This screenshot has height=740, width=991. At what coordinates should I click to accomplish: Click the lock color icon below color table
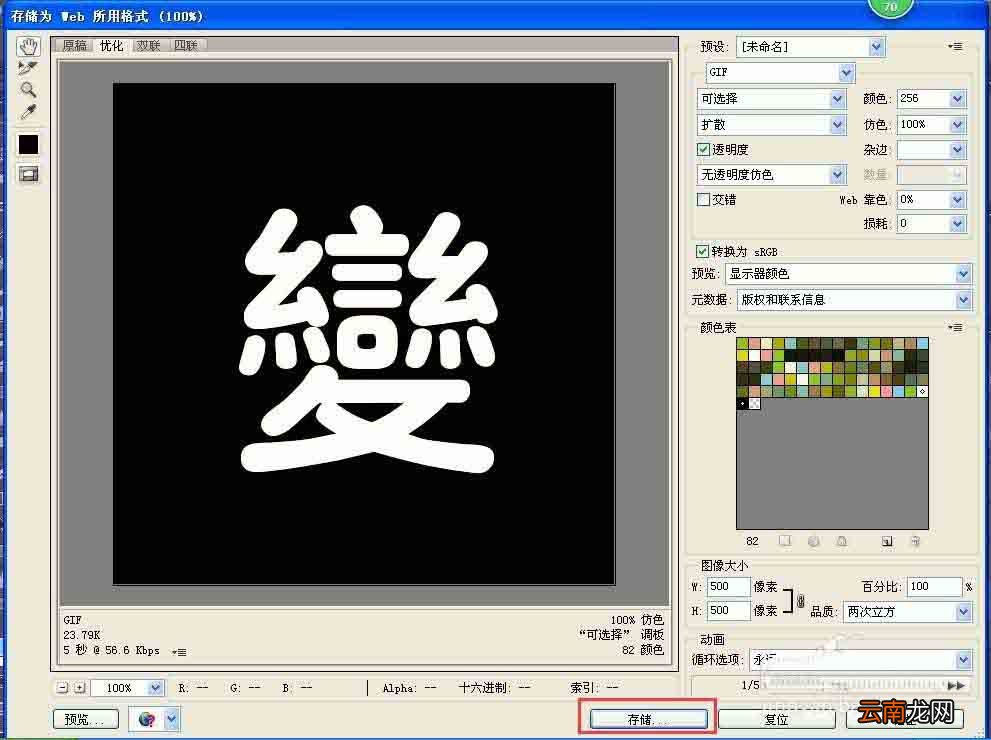842,541
